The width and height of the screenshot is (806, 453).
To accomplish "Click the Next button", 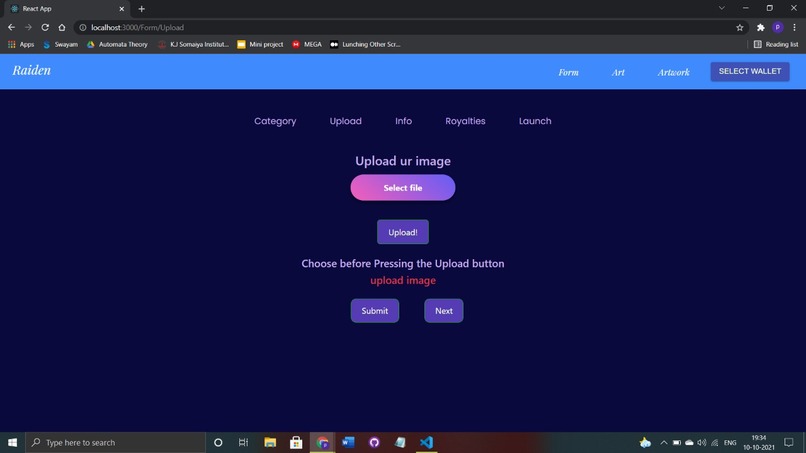I will click(x=444, y=311).
